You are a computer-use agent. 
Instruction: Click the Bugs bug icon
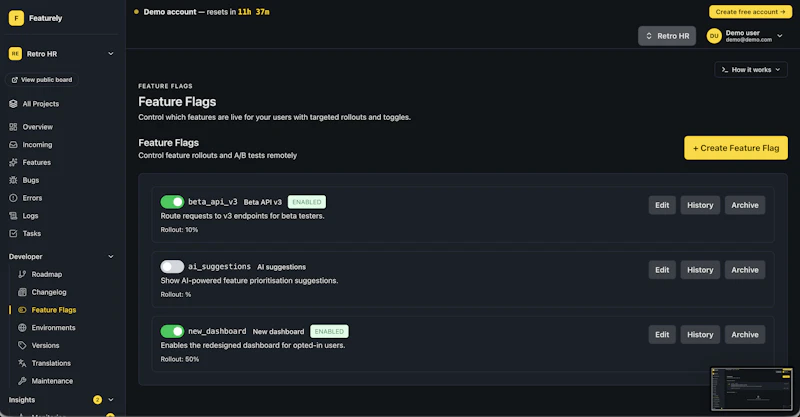(x=13, y=180)
